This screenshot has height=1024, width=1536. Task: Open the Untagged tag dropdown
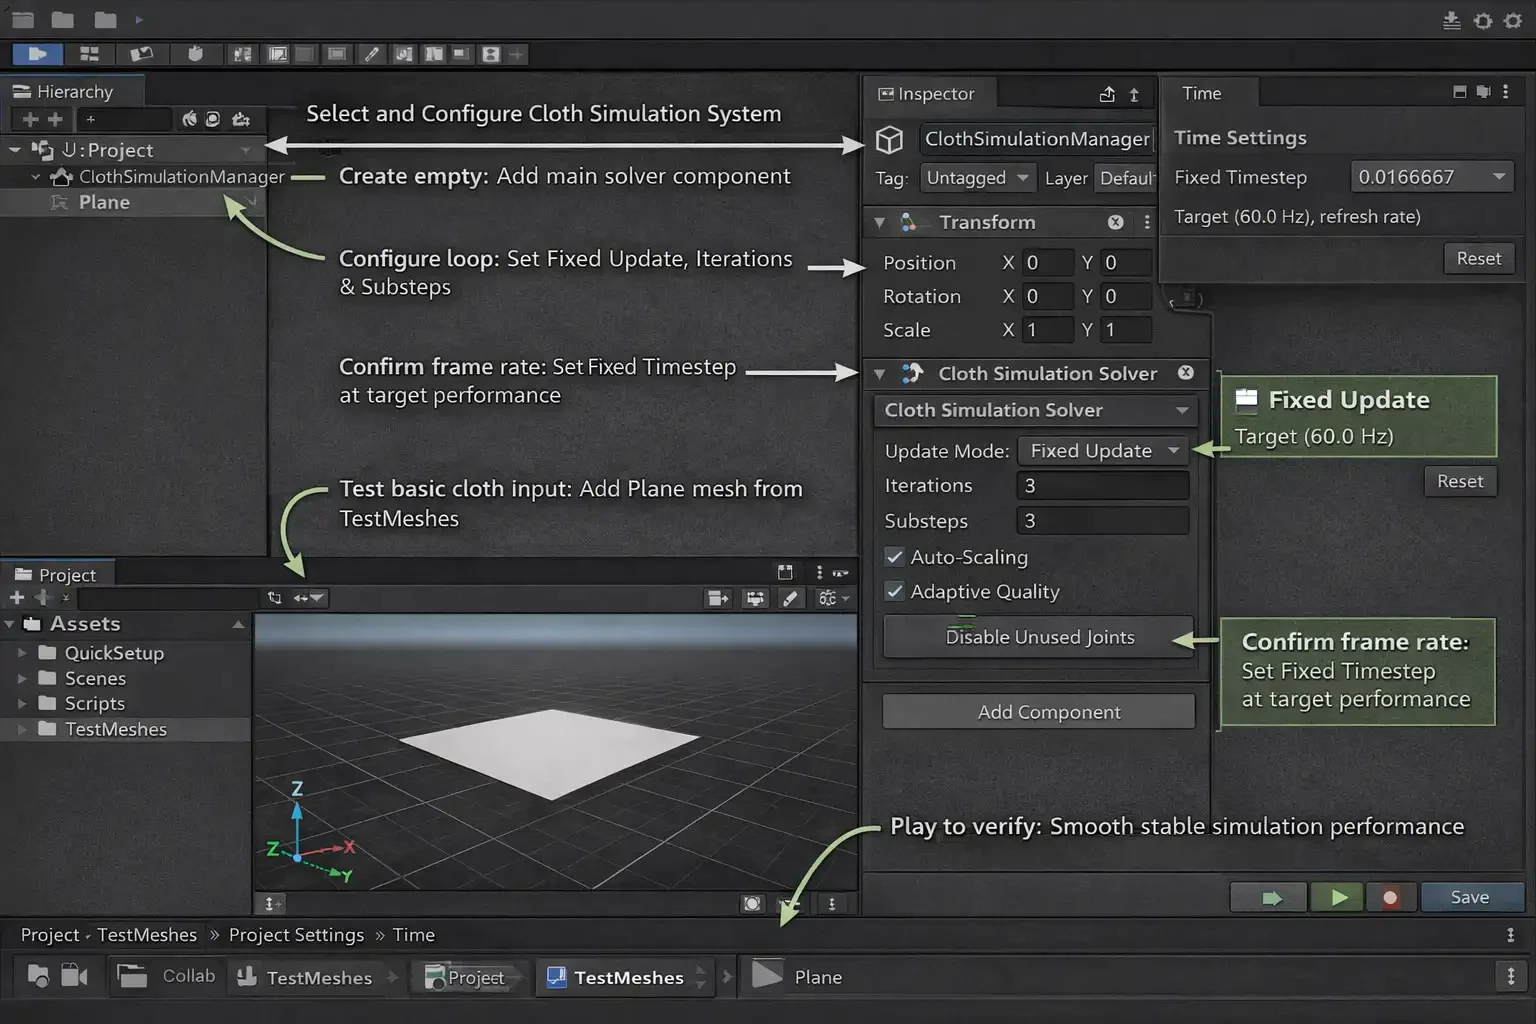click(977, 177)
